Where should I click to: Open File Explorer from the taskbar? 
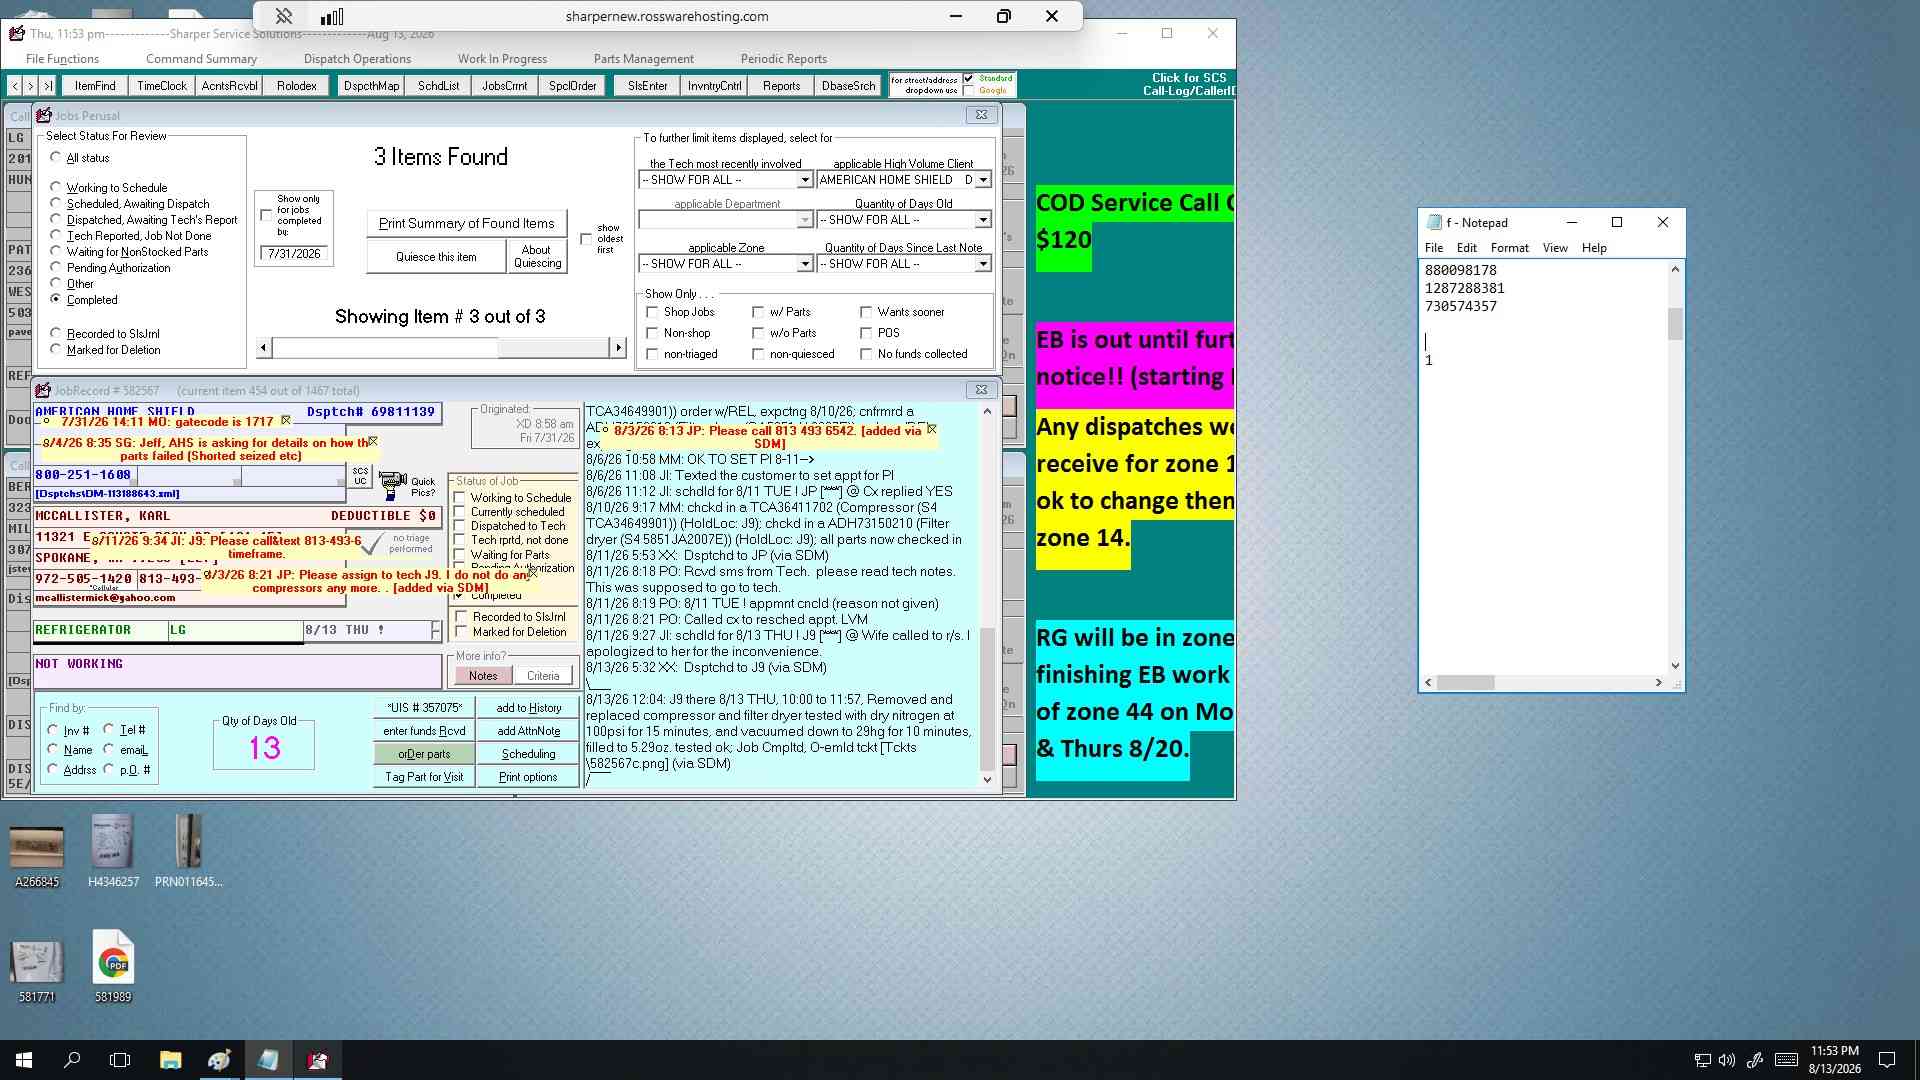click(x=170, y=1060)
